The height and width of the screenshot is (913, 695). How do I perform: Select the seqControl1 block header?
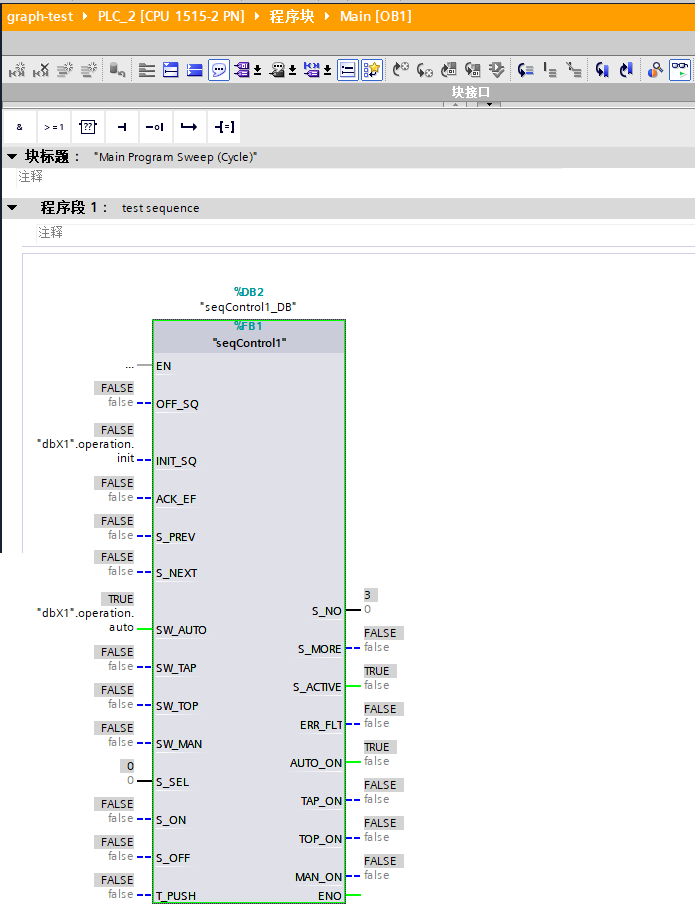point(249,337)
